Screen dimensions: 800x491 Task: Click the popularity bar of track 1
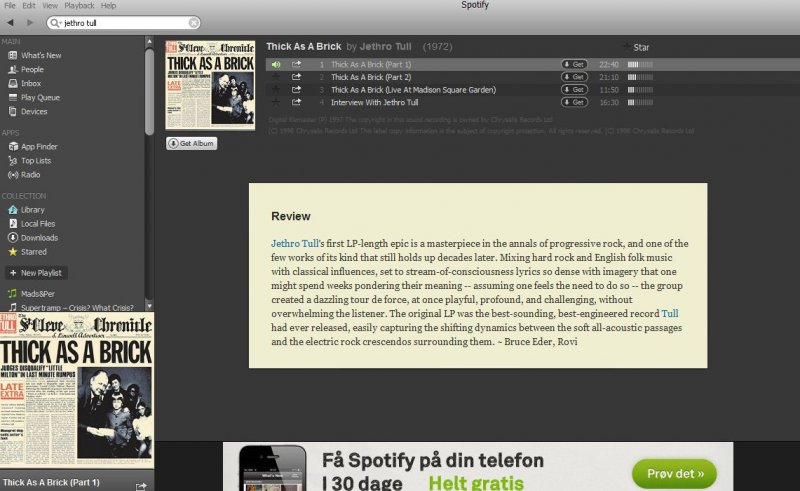[x=639, y=64]
